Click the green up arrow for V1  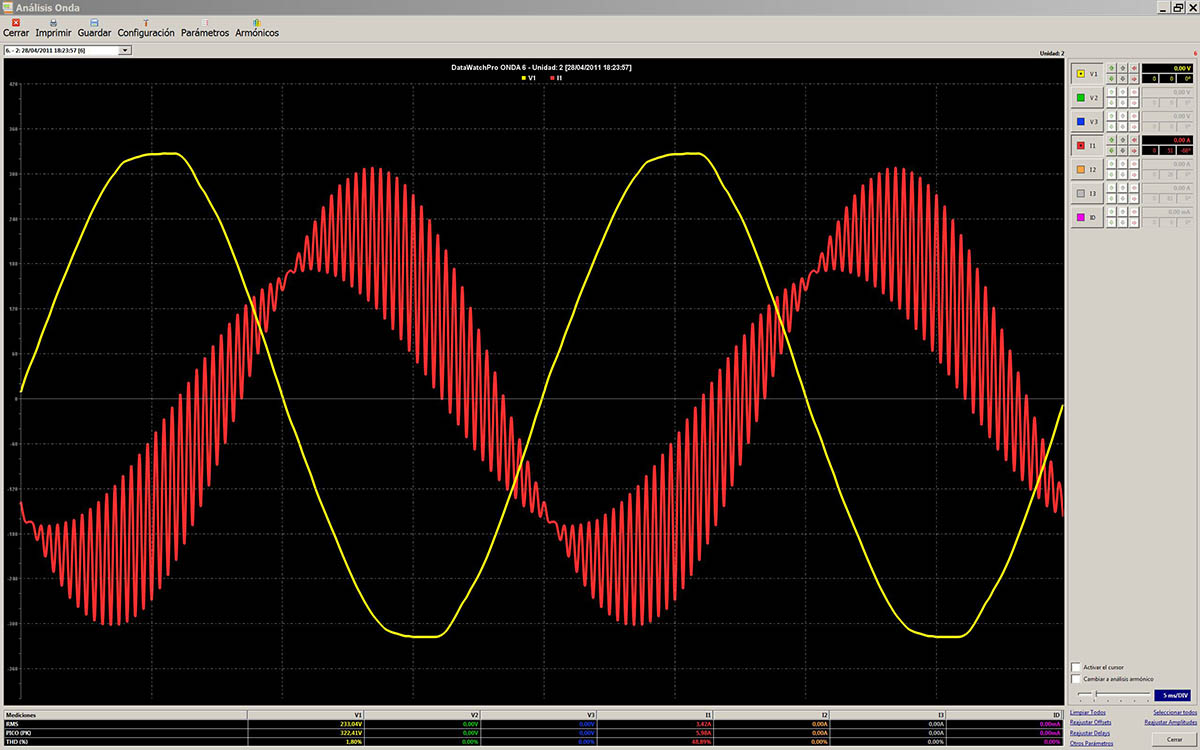[x=1111, y=68]
